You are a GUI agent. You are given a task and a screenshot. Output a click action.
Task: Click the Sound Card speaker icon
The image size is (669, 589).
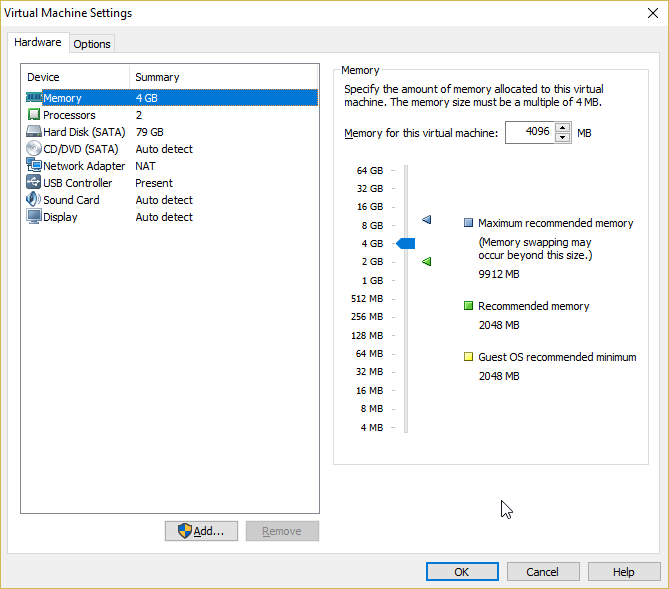point(34,199)
